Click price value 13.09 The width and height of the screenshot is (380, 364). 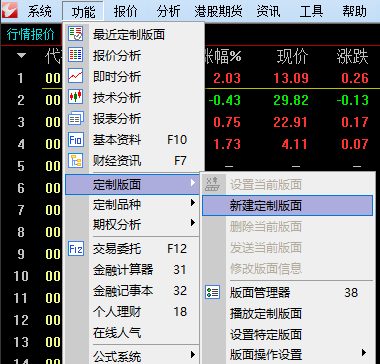click(291, 79)
